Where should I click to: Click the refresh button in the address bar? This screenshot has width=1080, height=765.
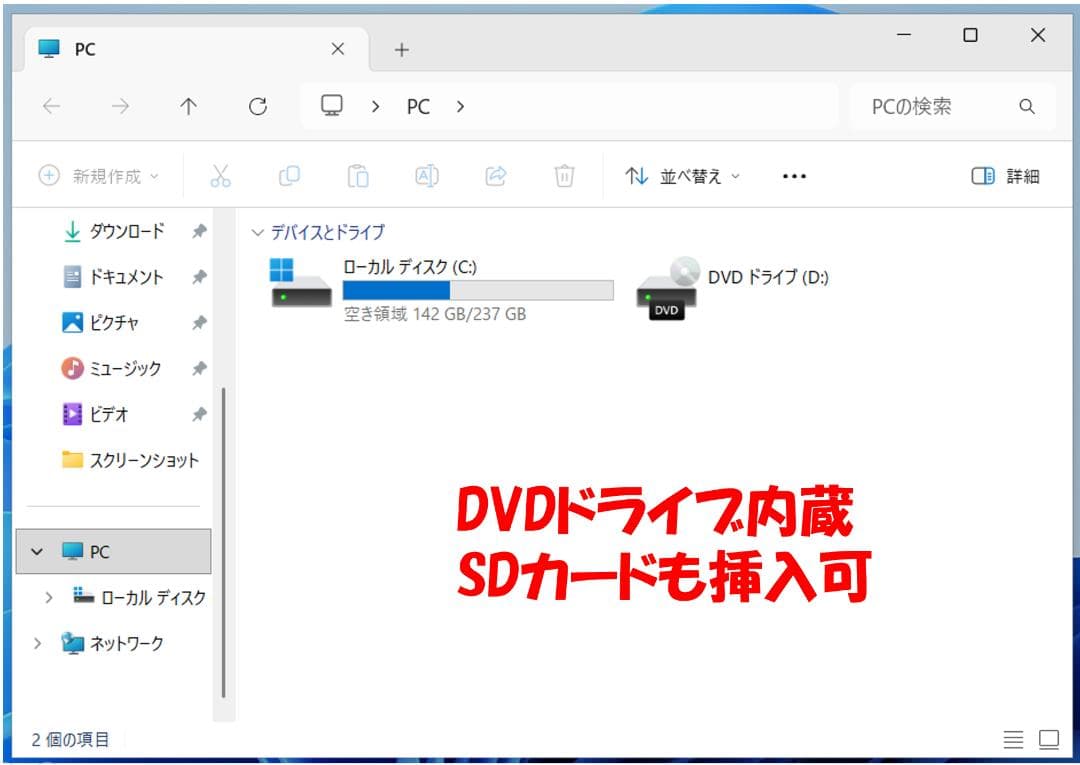click(x=257, y=106)
